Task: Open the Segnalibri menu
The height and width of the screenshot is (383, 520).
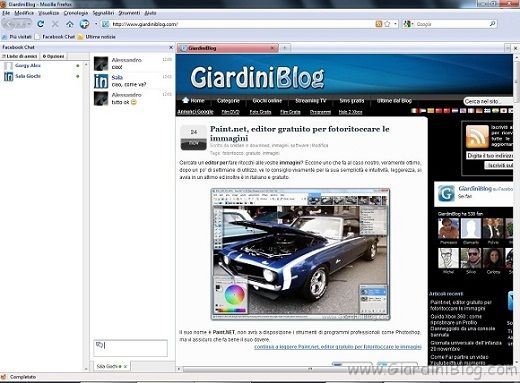Action: 103,13
